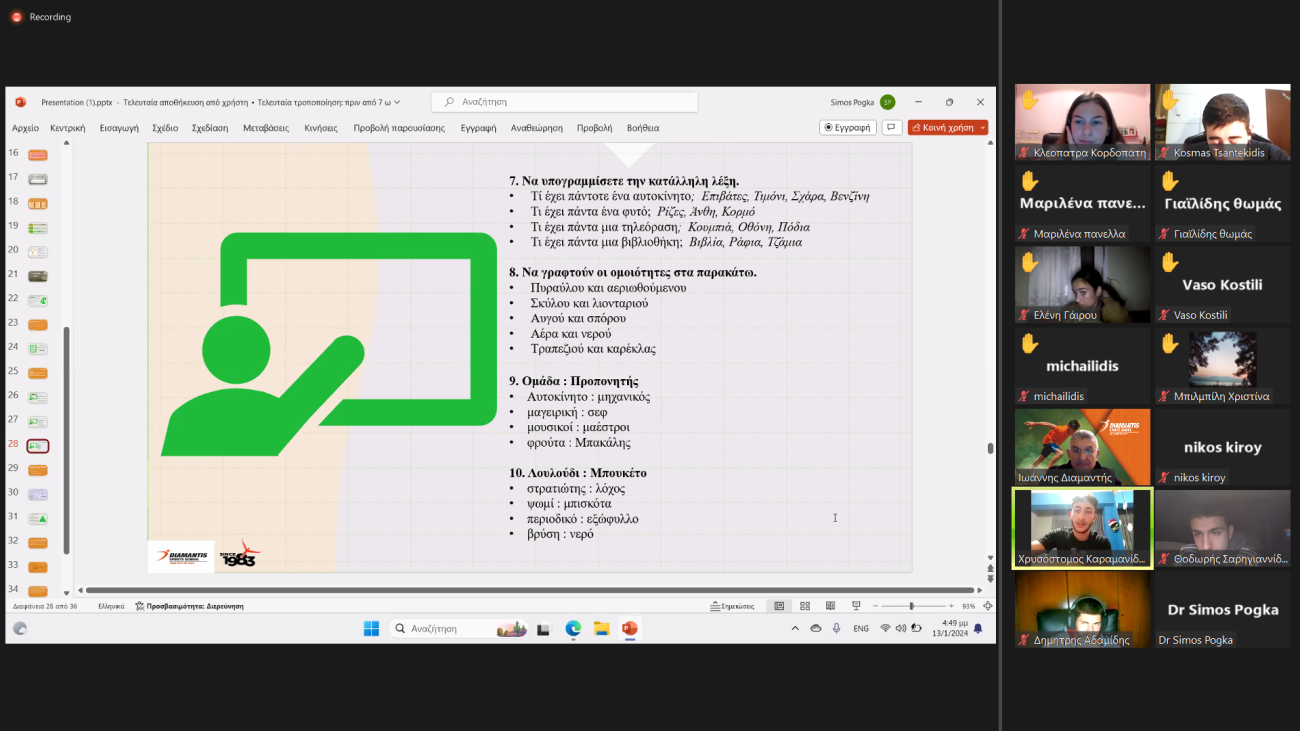Select slide 20 thumbnail
The height and width of the screenshot is (731, 1300).
click(x=38, y=251)
